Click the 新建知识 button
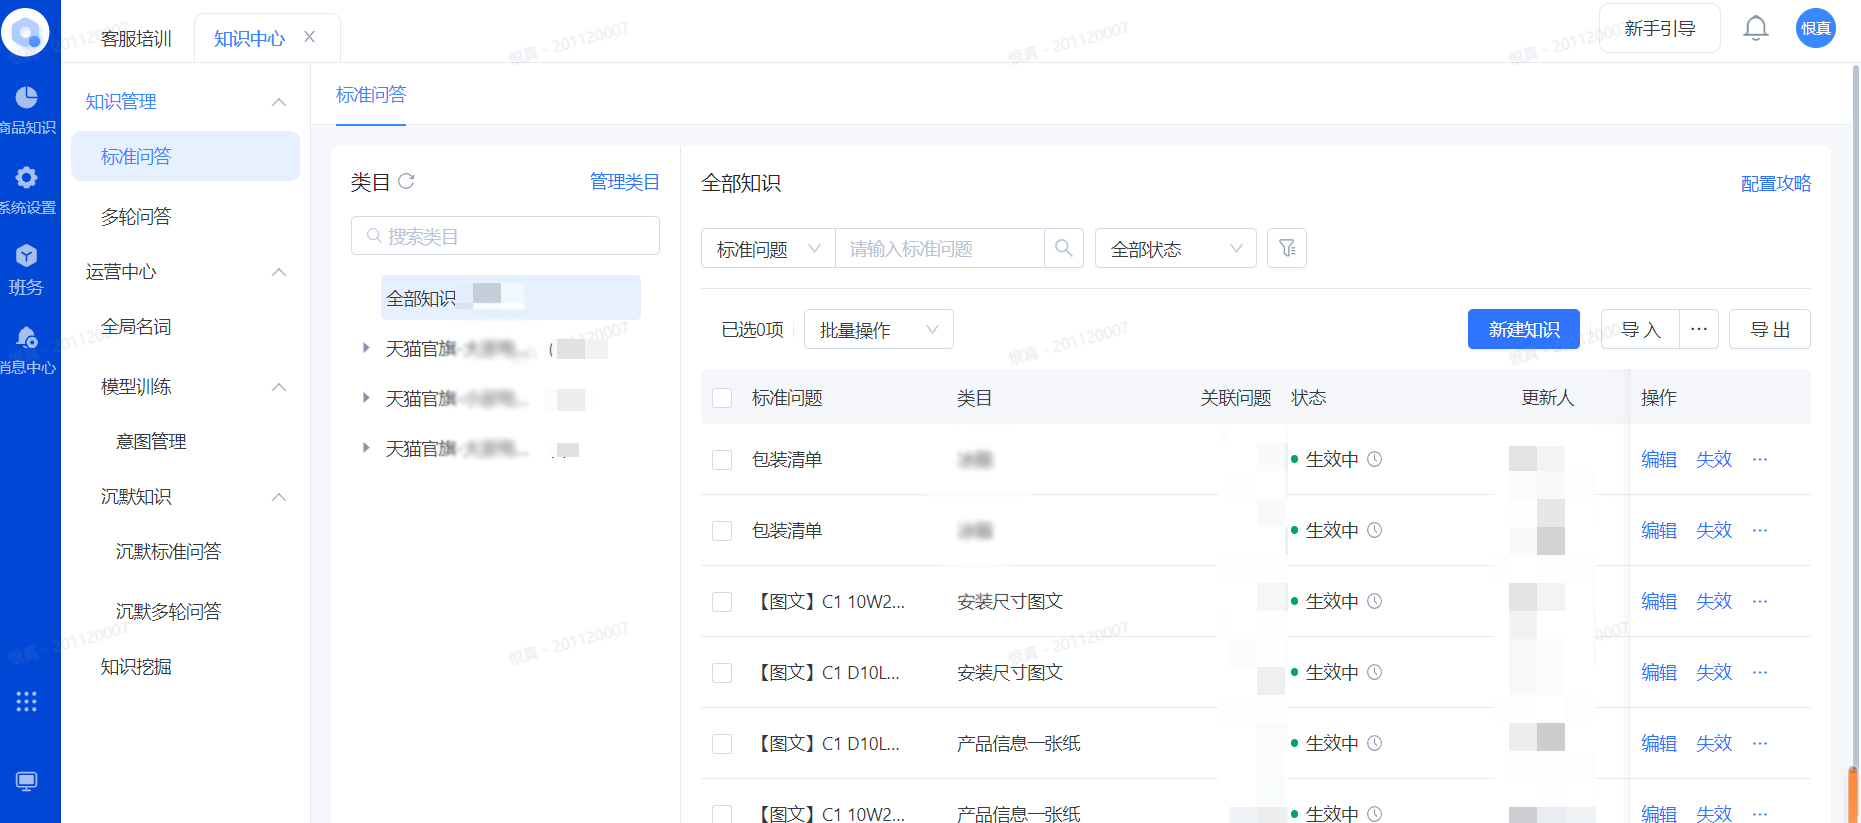 (x=1523, y=329)
